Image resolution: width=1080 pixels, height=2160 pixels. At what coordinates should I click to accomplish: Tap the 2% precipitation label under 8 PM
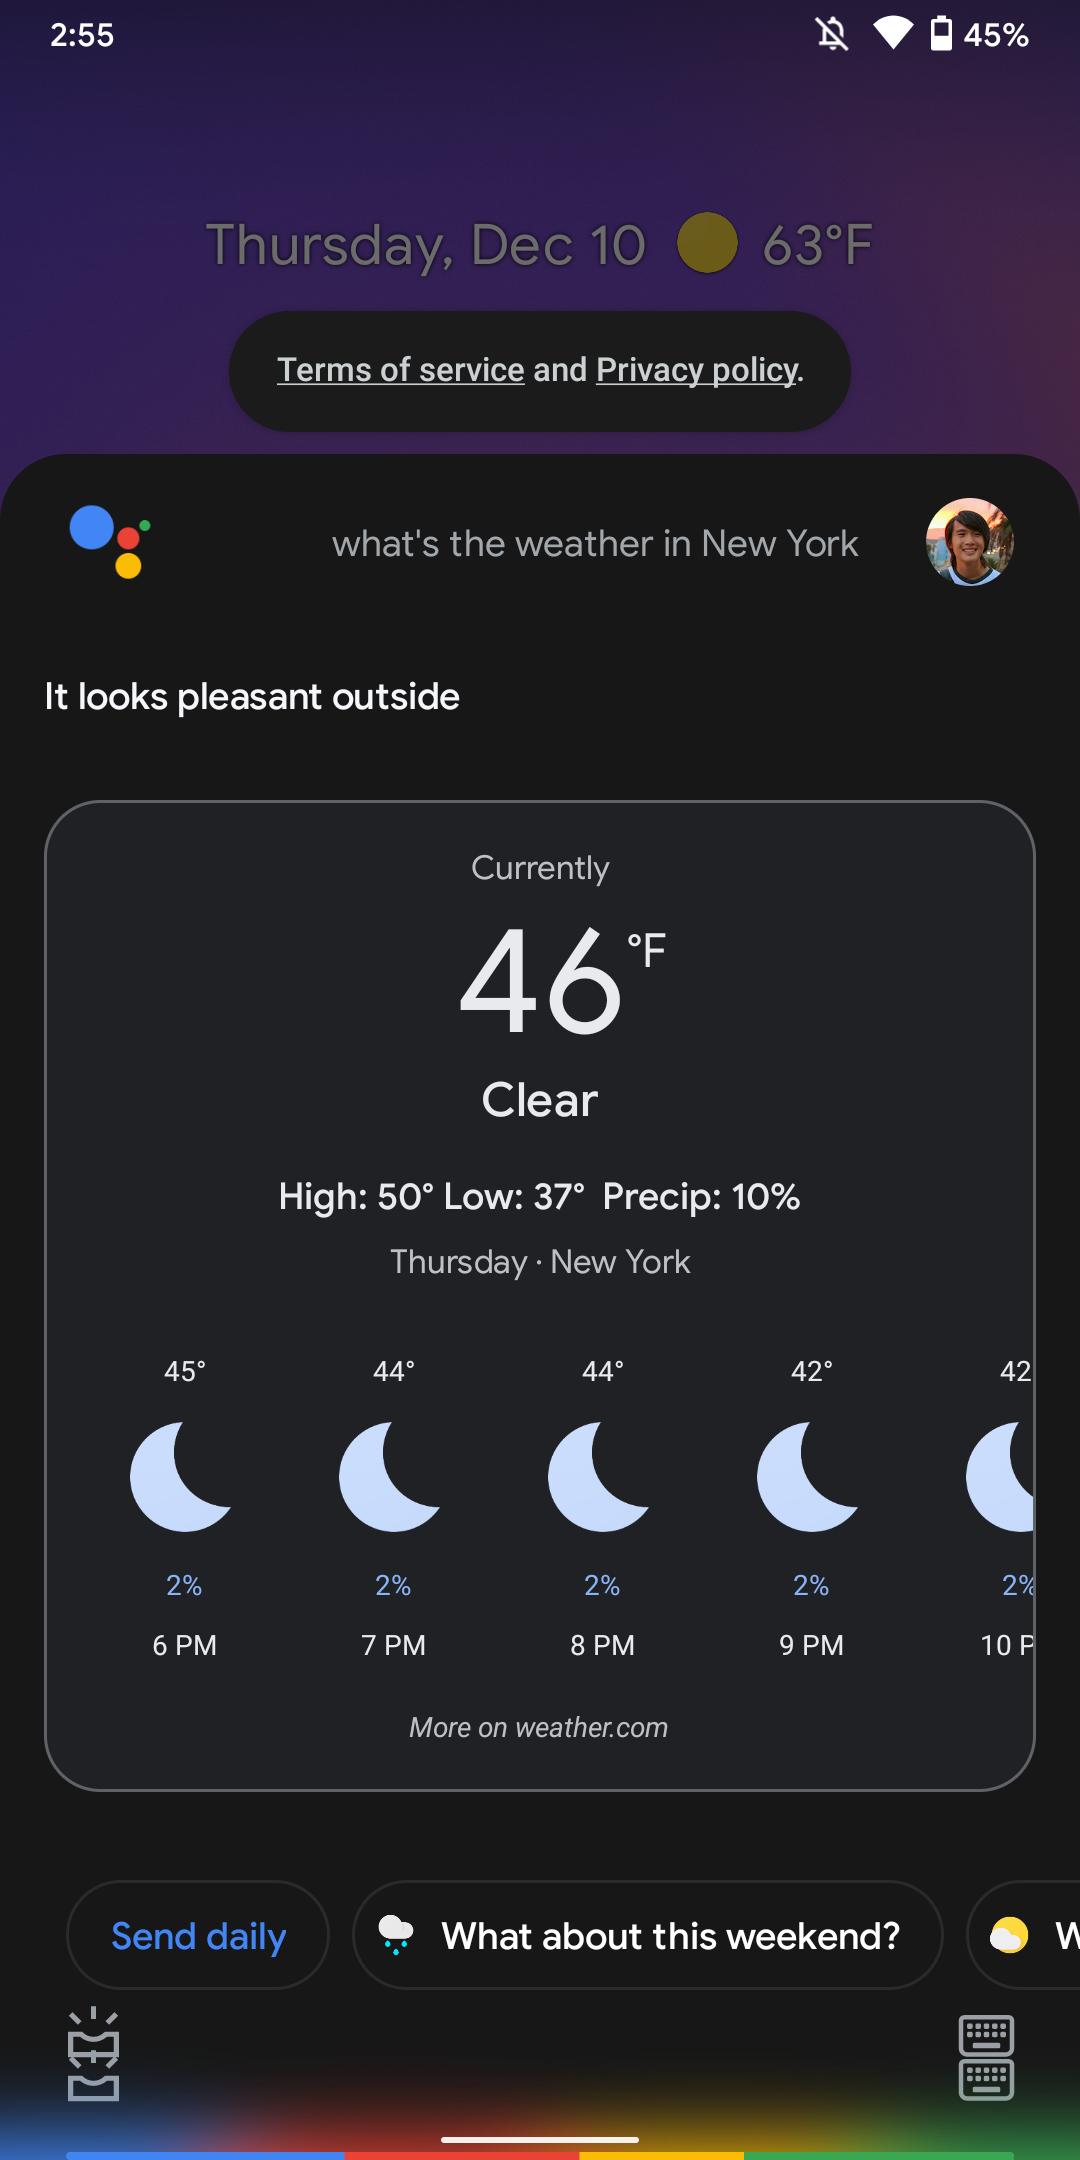601,1584
